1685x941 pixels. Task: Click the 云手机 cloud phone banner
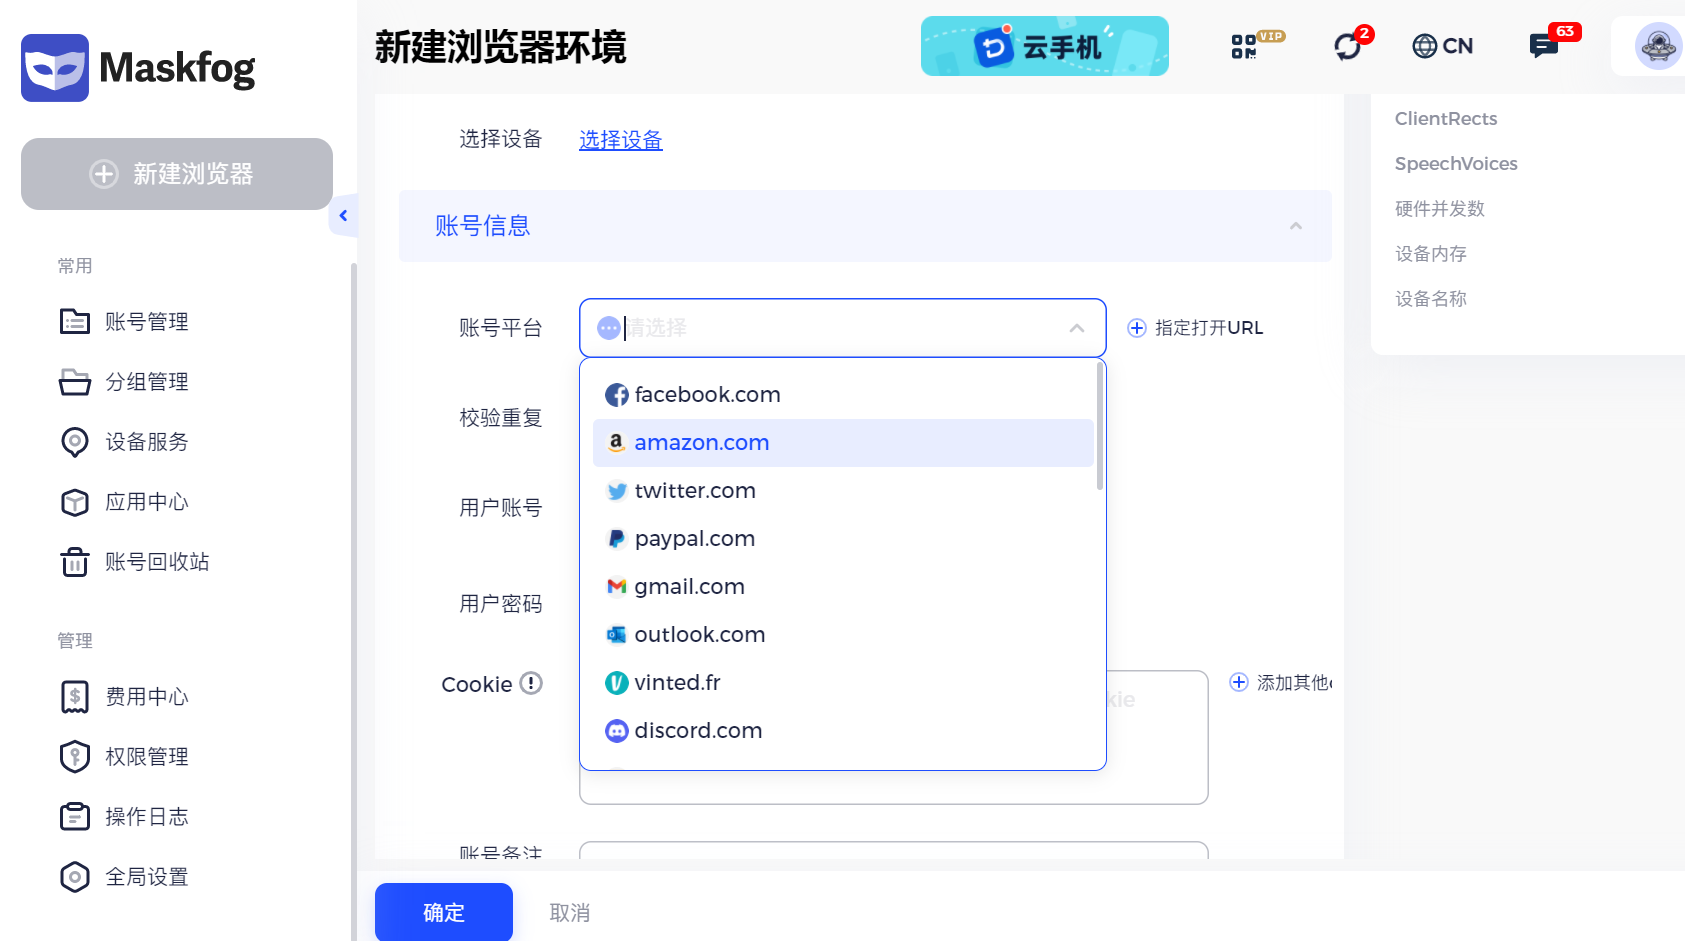[x=1044, y=46]
